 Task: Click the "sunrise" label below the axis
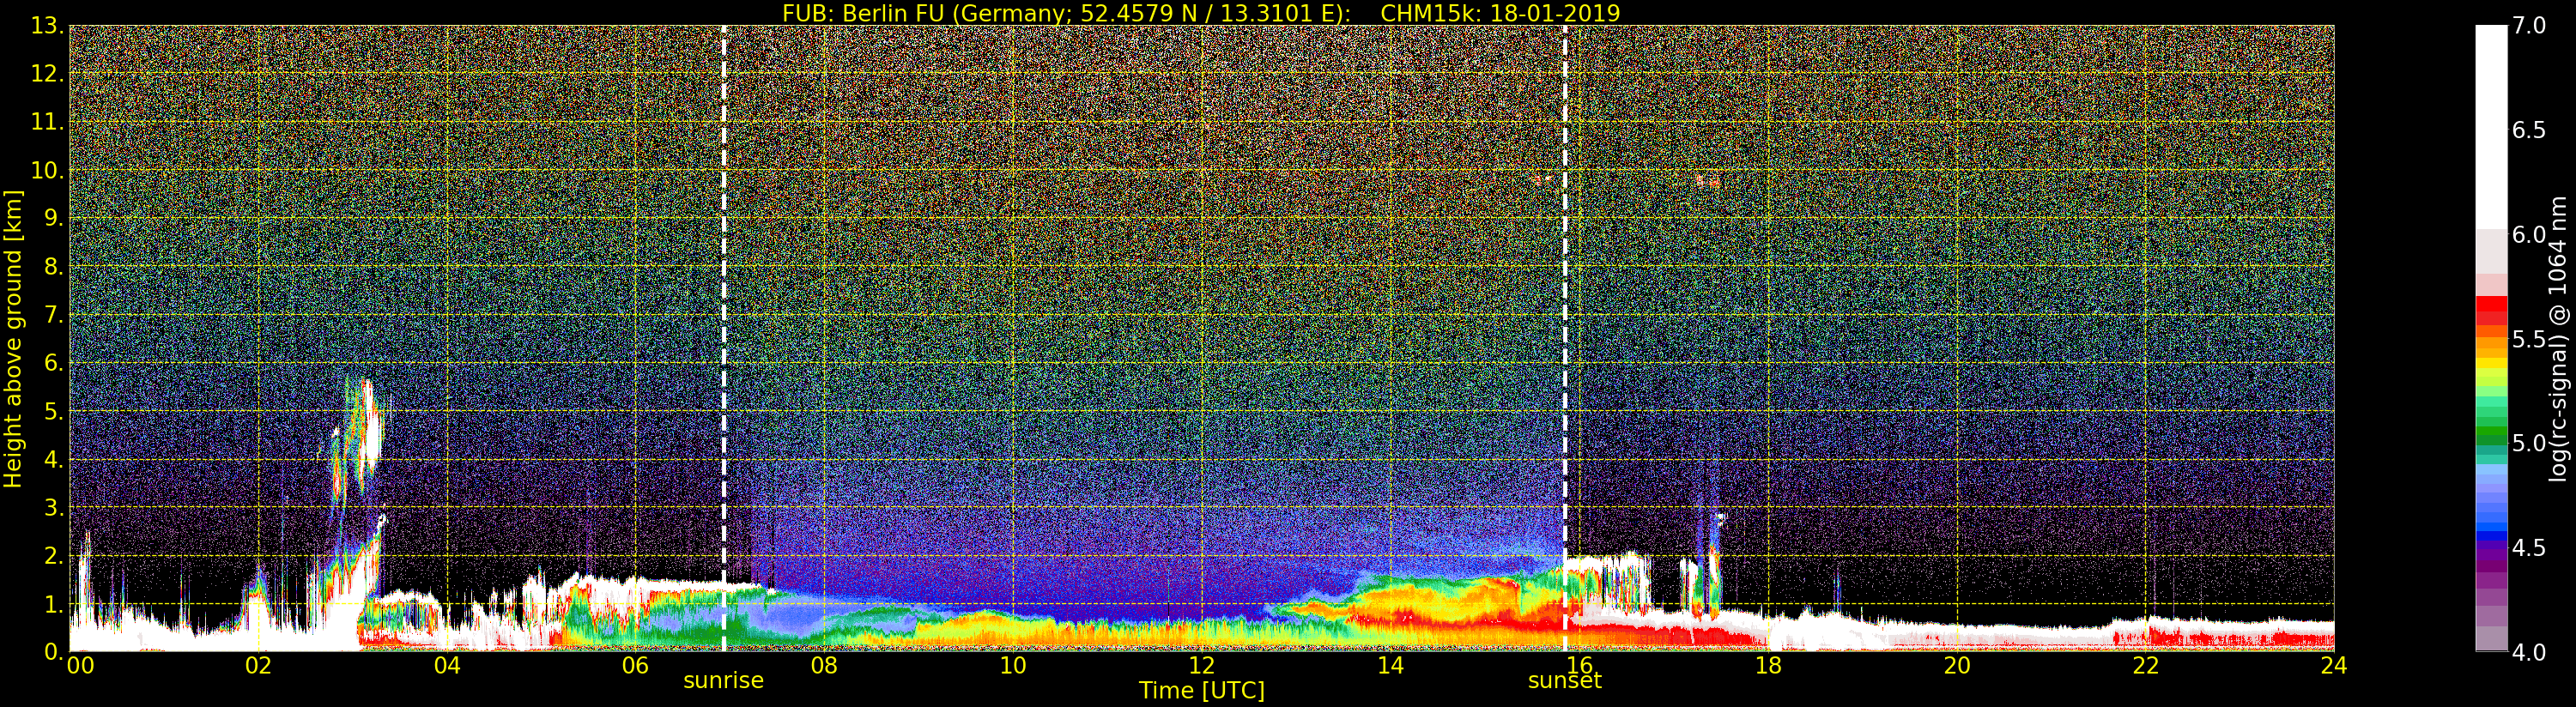[x=723, y=681]
